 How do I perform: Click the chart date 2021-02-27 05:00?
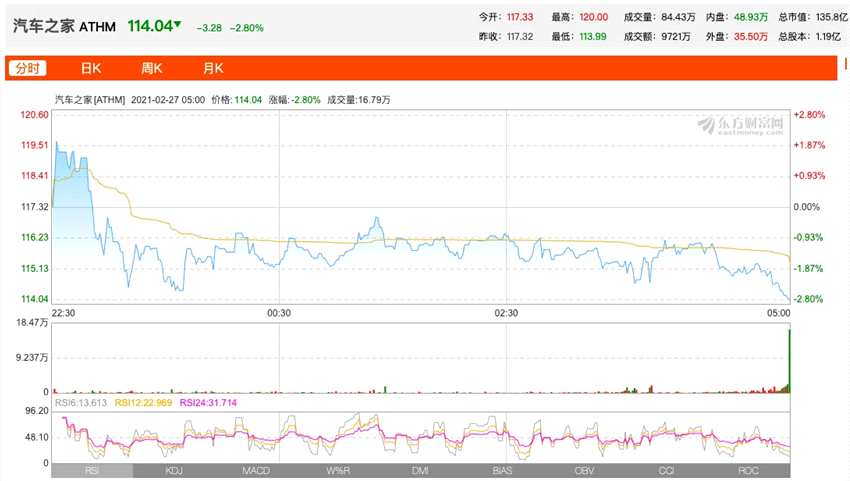click(168, 100)
